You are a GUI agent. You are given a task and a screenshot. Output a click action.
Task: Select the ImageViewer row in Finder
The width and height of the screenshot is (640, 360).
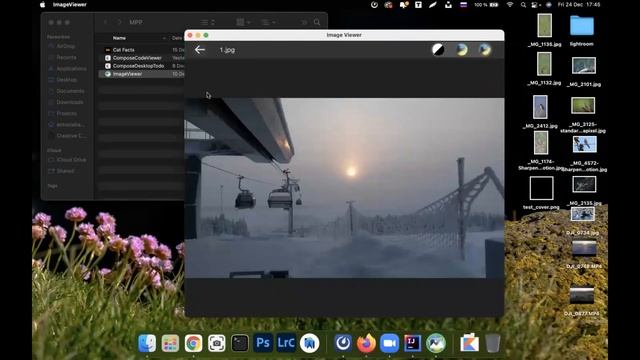point(141,74)
